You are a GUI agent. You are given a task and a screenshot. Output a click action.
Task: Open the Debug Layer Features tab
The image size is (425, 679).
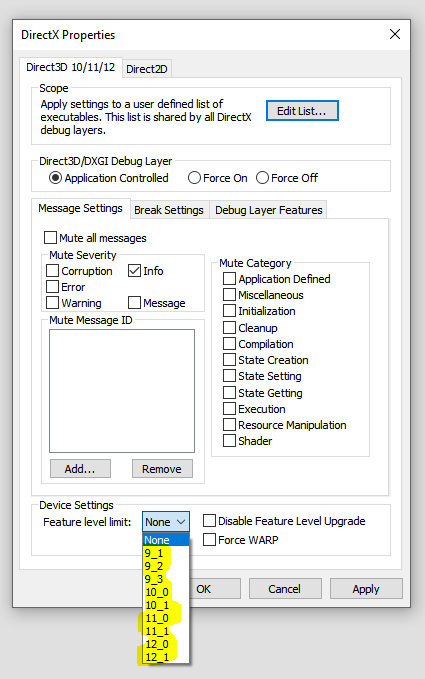click(x=269, y=210)
